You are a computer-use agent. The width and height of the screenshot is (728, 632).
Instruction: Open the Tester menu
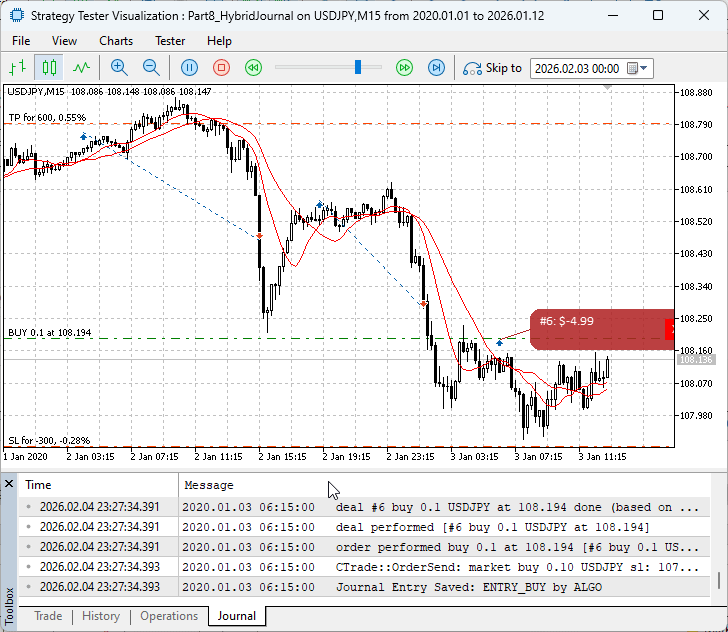pos(170,41)
